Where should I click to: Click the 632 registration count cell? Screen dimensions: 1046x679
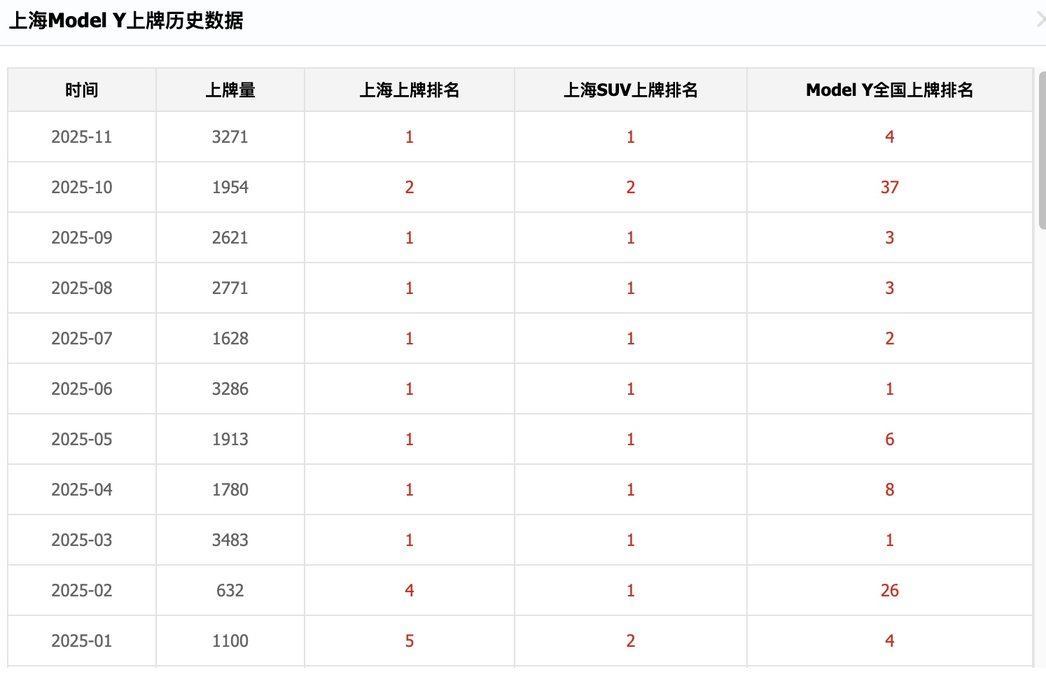(x=230, y=590)
